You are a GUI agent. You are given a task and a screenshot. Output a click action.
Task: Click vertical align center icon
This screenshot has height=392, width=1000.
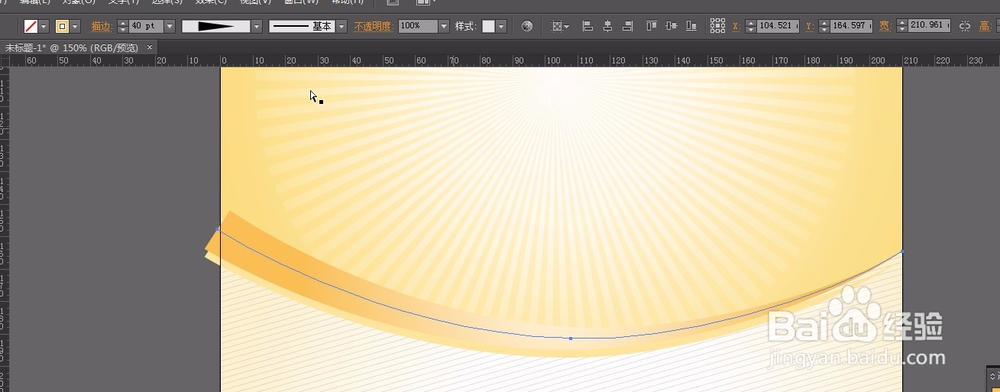[671, 26]
